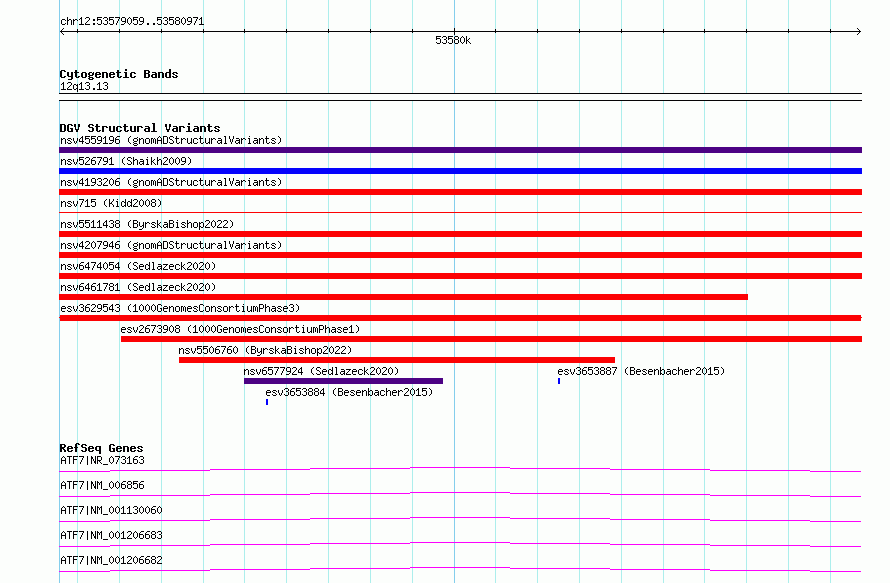Screen dimensions: 890x583
Task: Click the magenta line of ATF7|NM_006856
Action: pyautogui.click(x=460, y=494)
